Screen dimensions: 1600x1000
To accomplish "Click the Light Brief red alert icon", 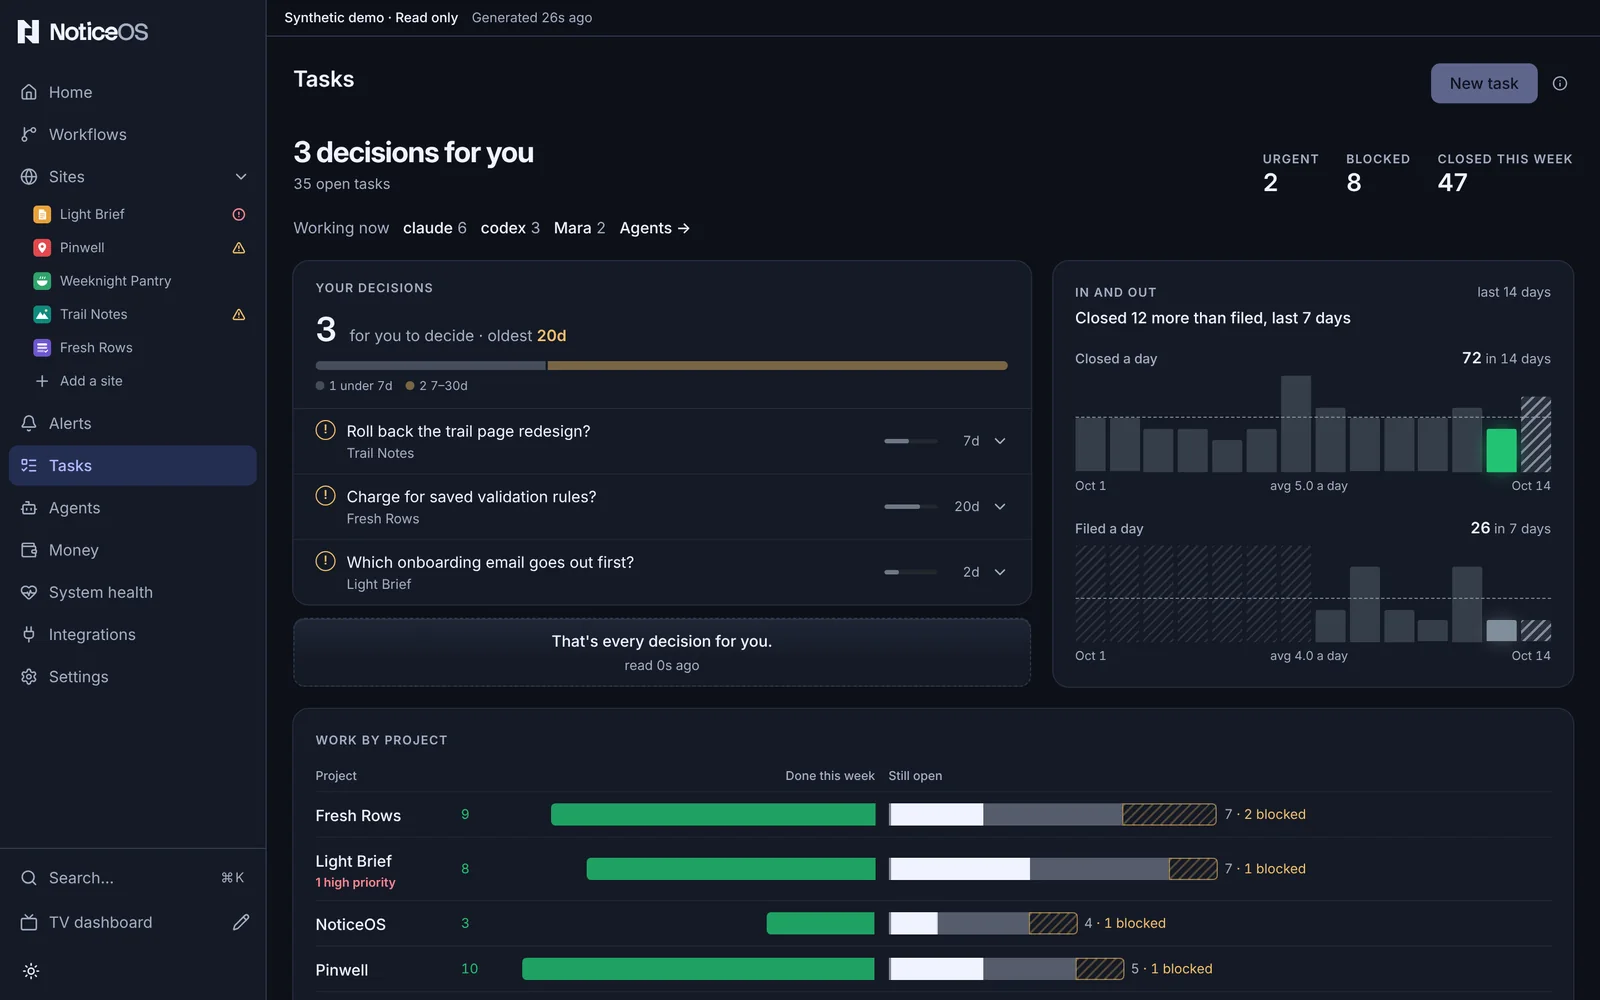I will 239,214.
